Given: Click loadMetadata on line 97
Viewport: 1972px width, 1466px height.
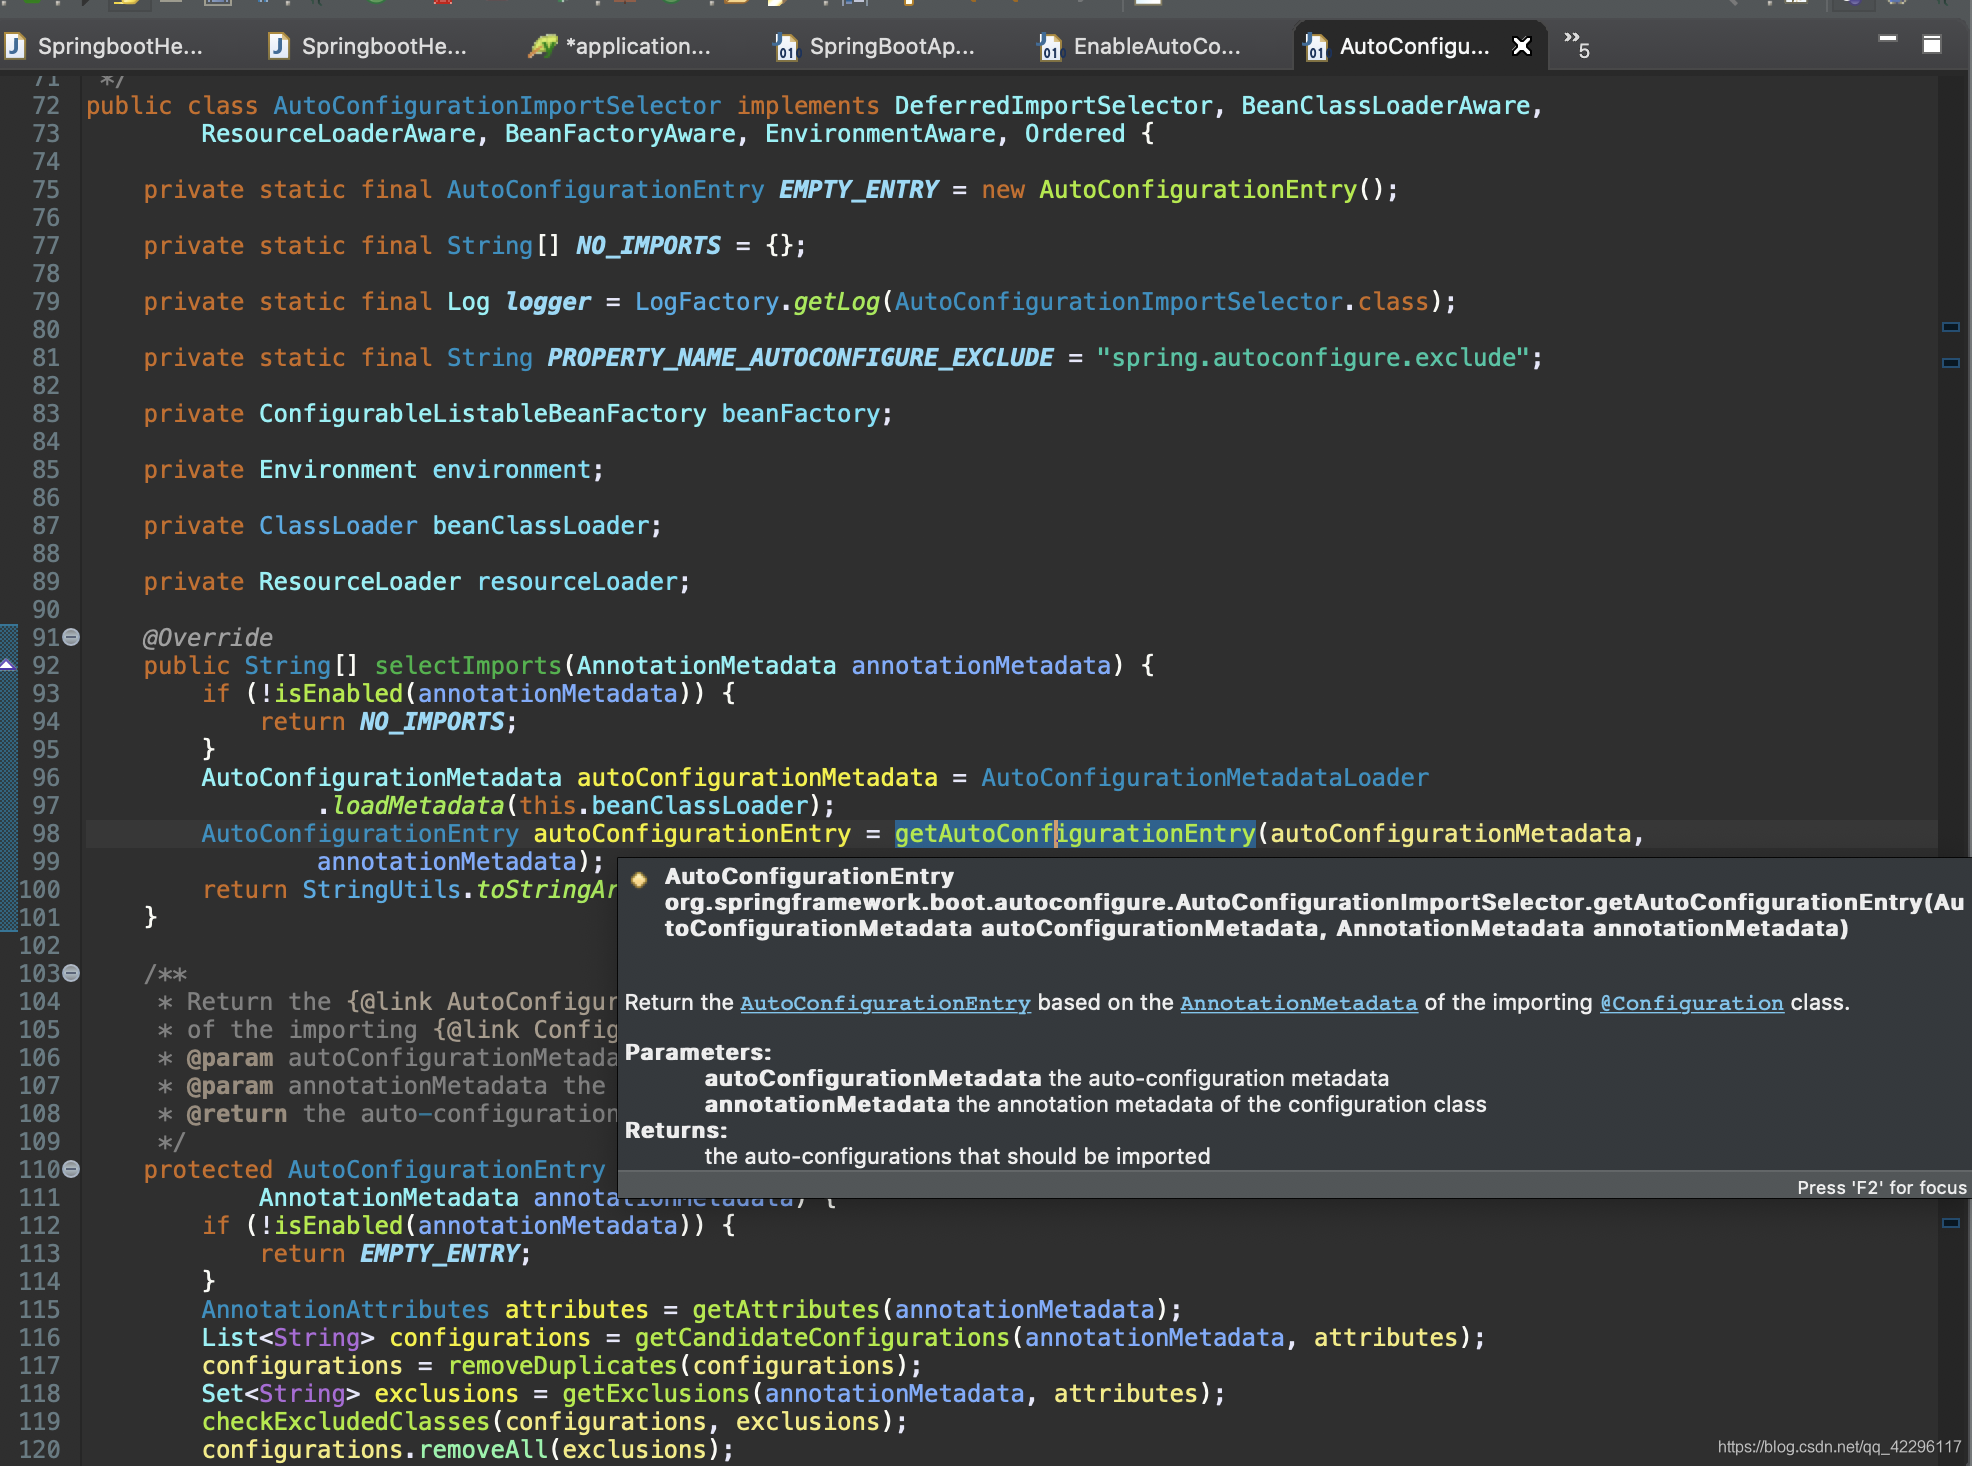Looking at the screenshot, I should [418, 806].
